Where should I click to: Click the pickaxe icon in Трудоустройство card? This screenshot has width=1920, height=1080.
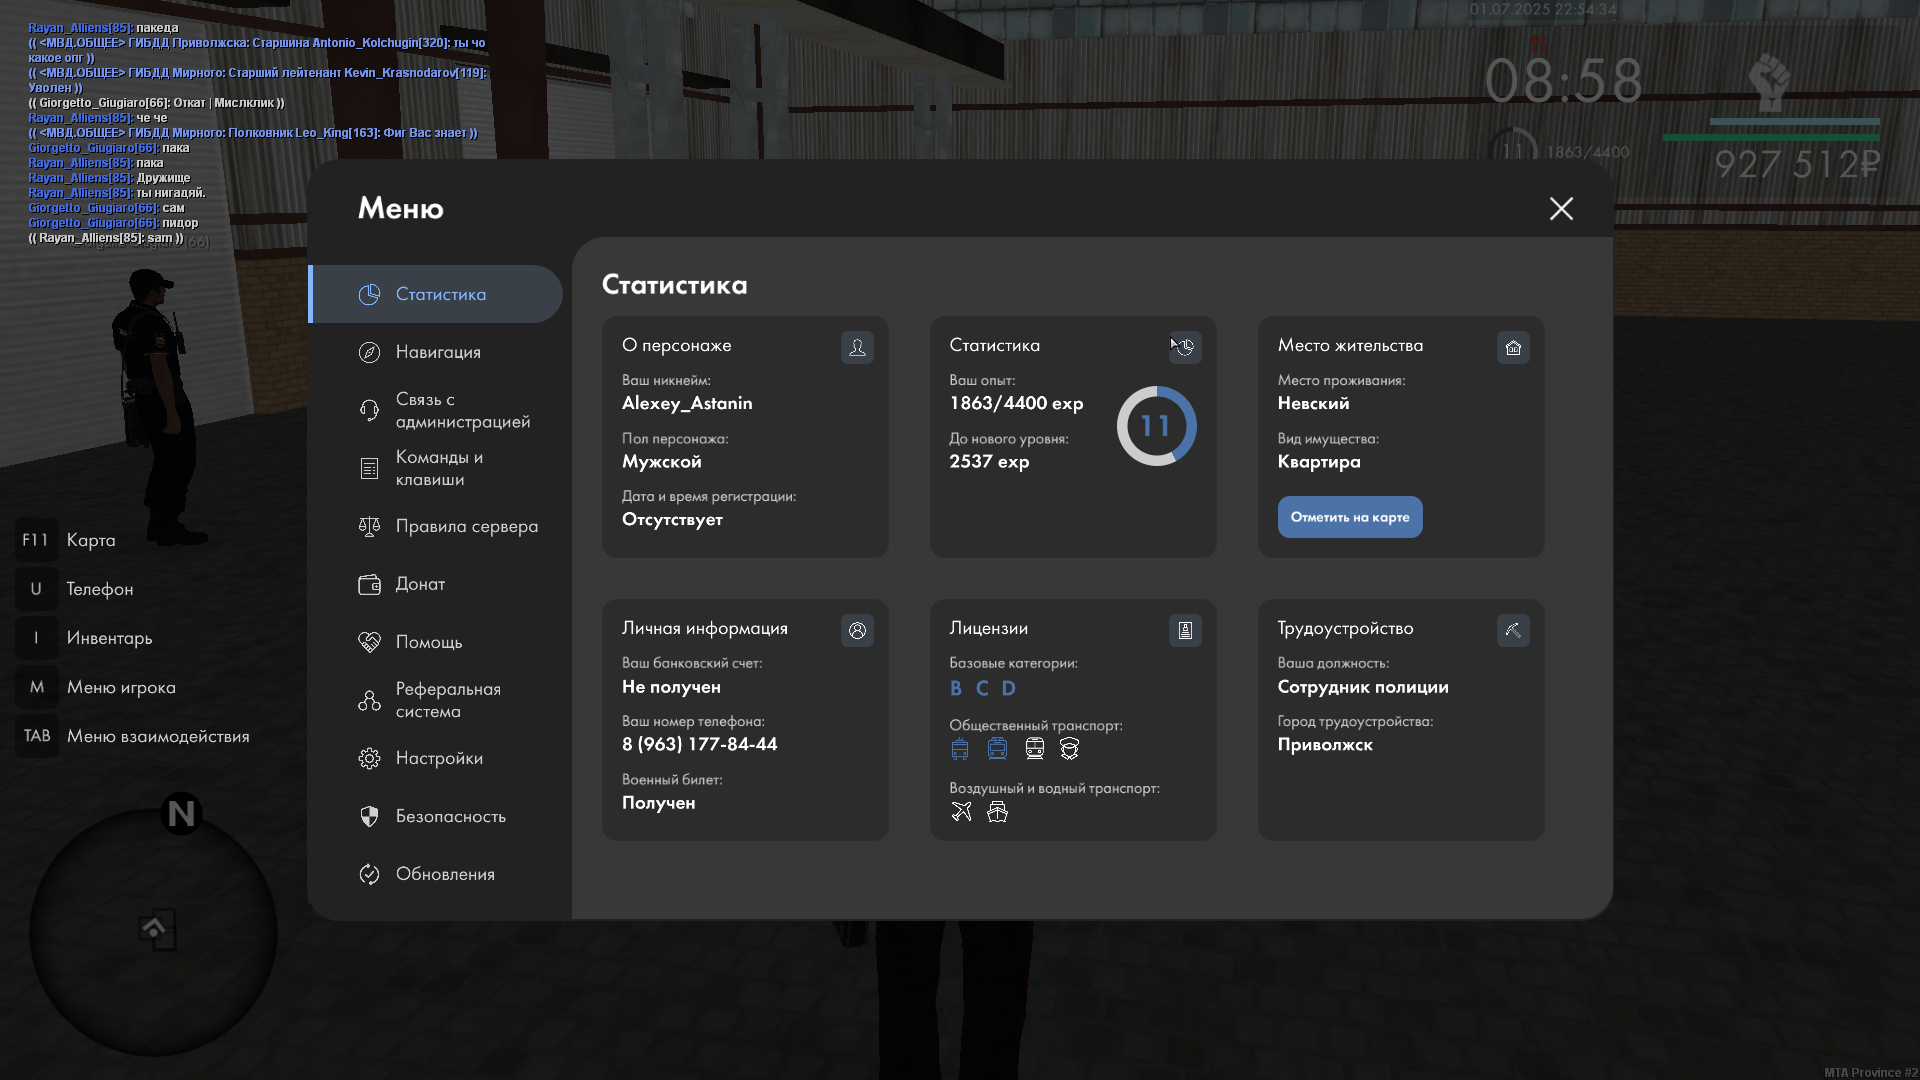(x=1513, y=630)
